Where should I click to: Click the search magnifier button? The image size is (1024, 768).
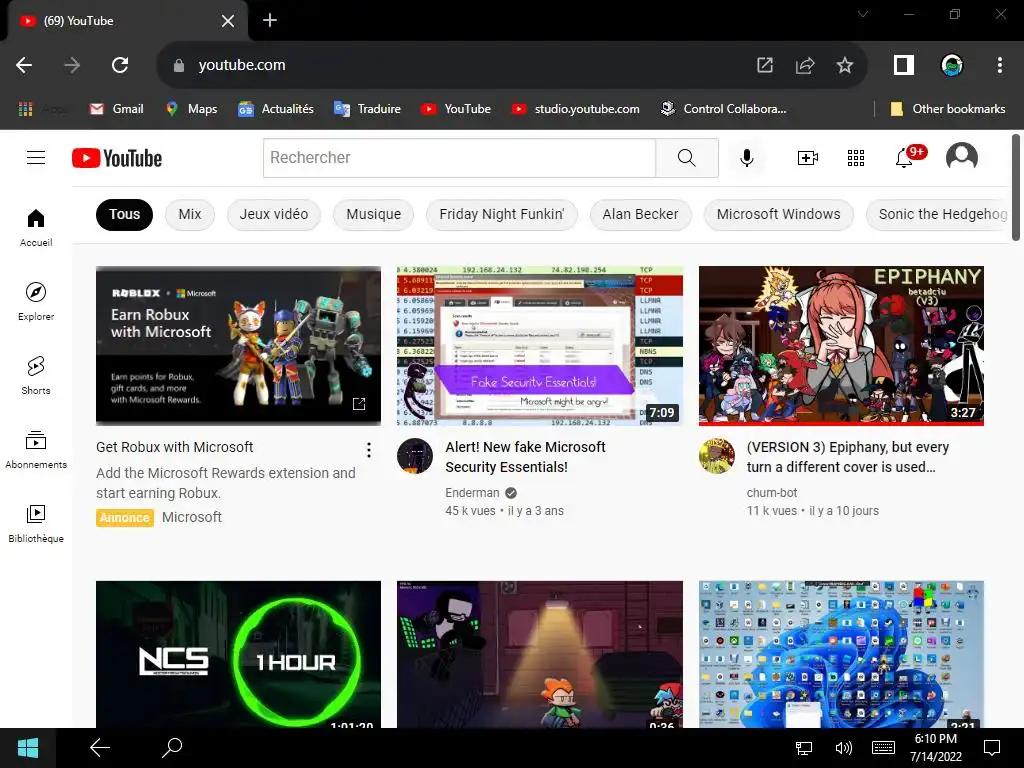(x=686, y=157)
